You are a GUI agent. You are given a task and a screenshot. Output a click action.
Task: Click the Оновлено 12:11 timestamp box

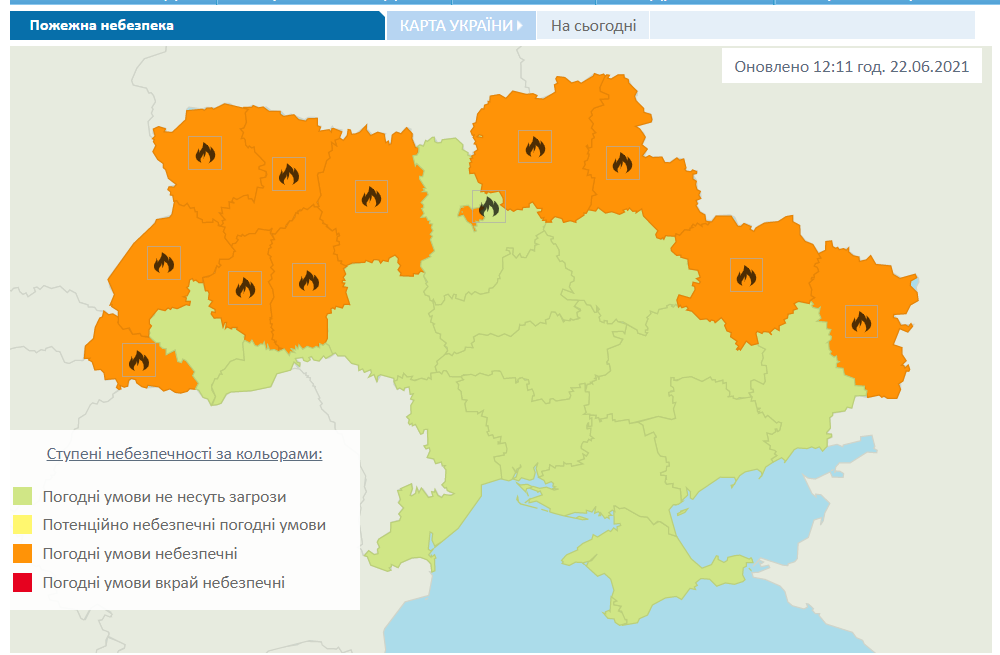click(x=852, y=66)
